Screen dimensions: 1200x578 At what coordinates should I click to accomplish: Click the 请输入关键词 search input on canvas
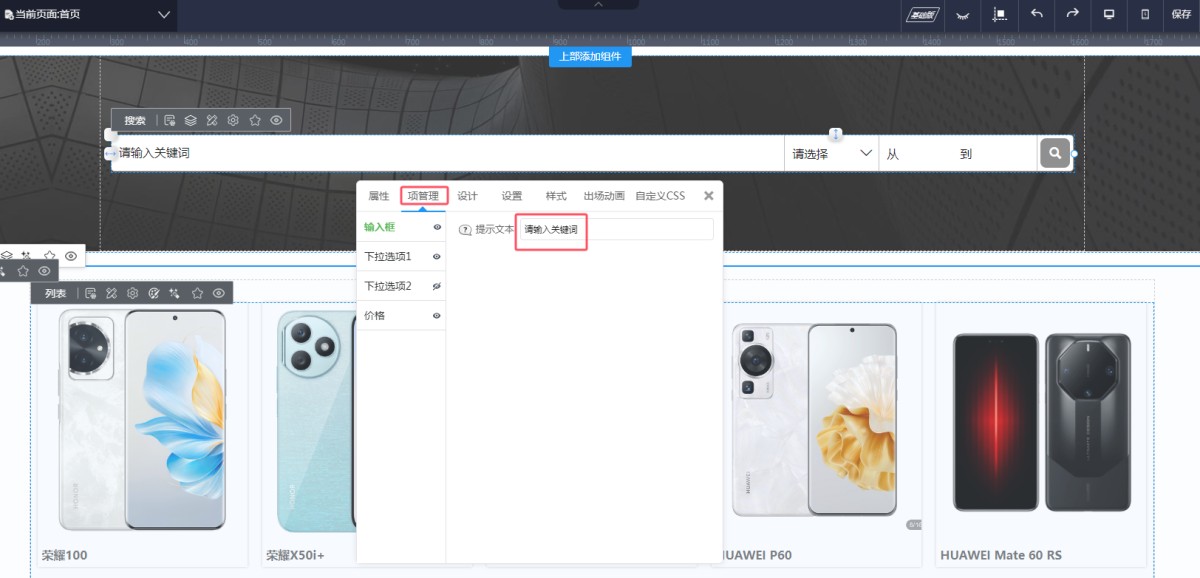click(447, 154)
